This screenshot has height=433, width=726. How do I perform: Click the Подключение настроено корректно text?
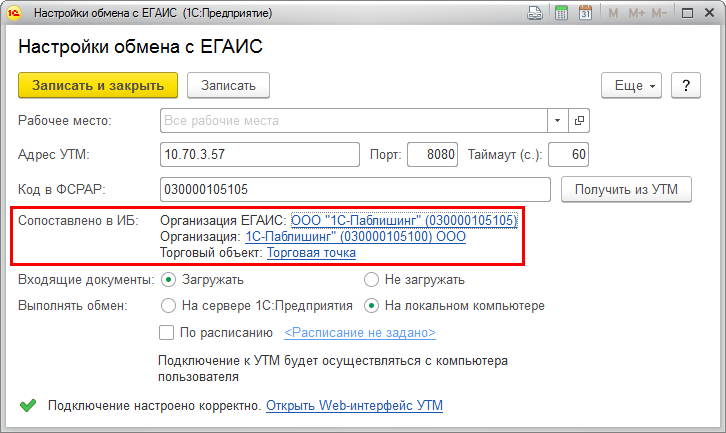tap(155, 406)
